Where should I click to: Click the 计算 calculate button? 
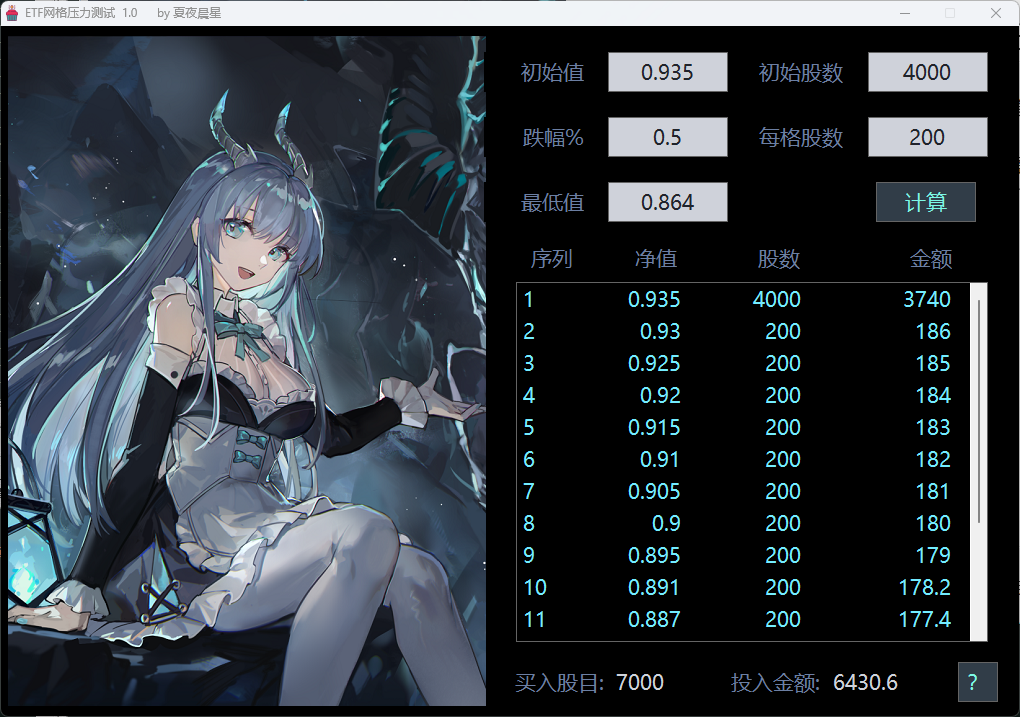926,202
